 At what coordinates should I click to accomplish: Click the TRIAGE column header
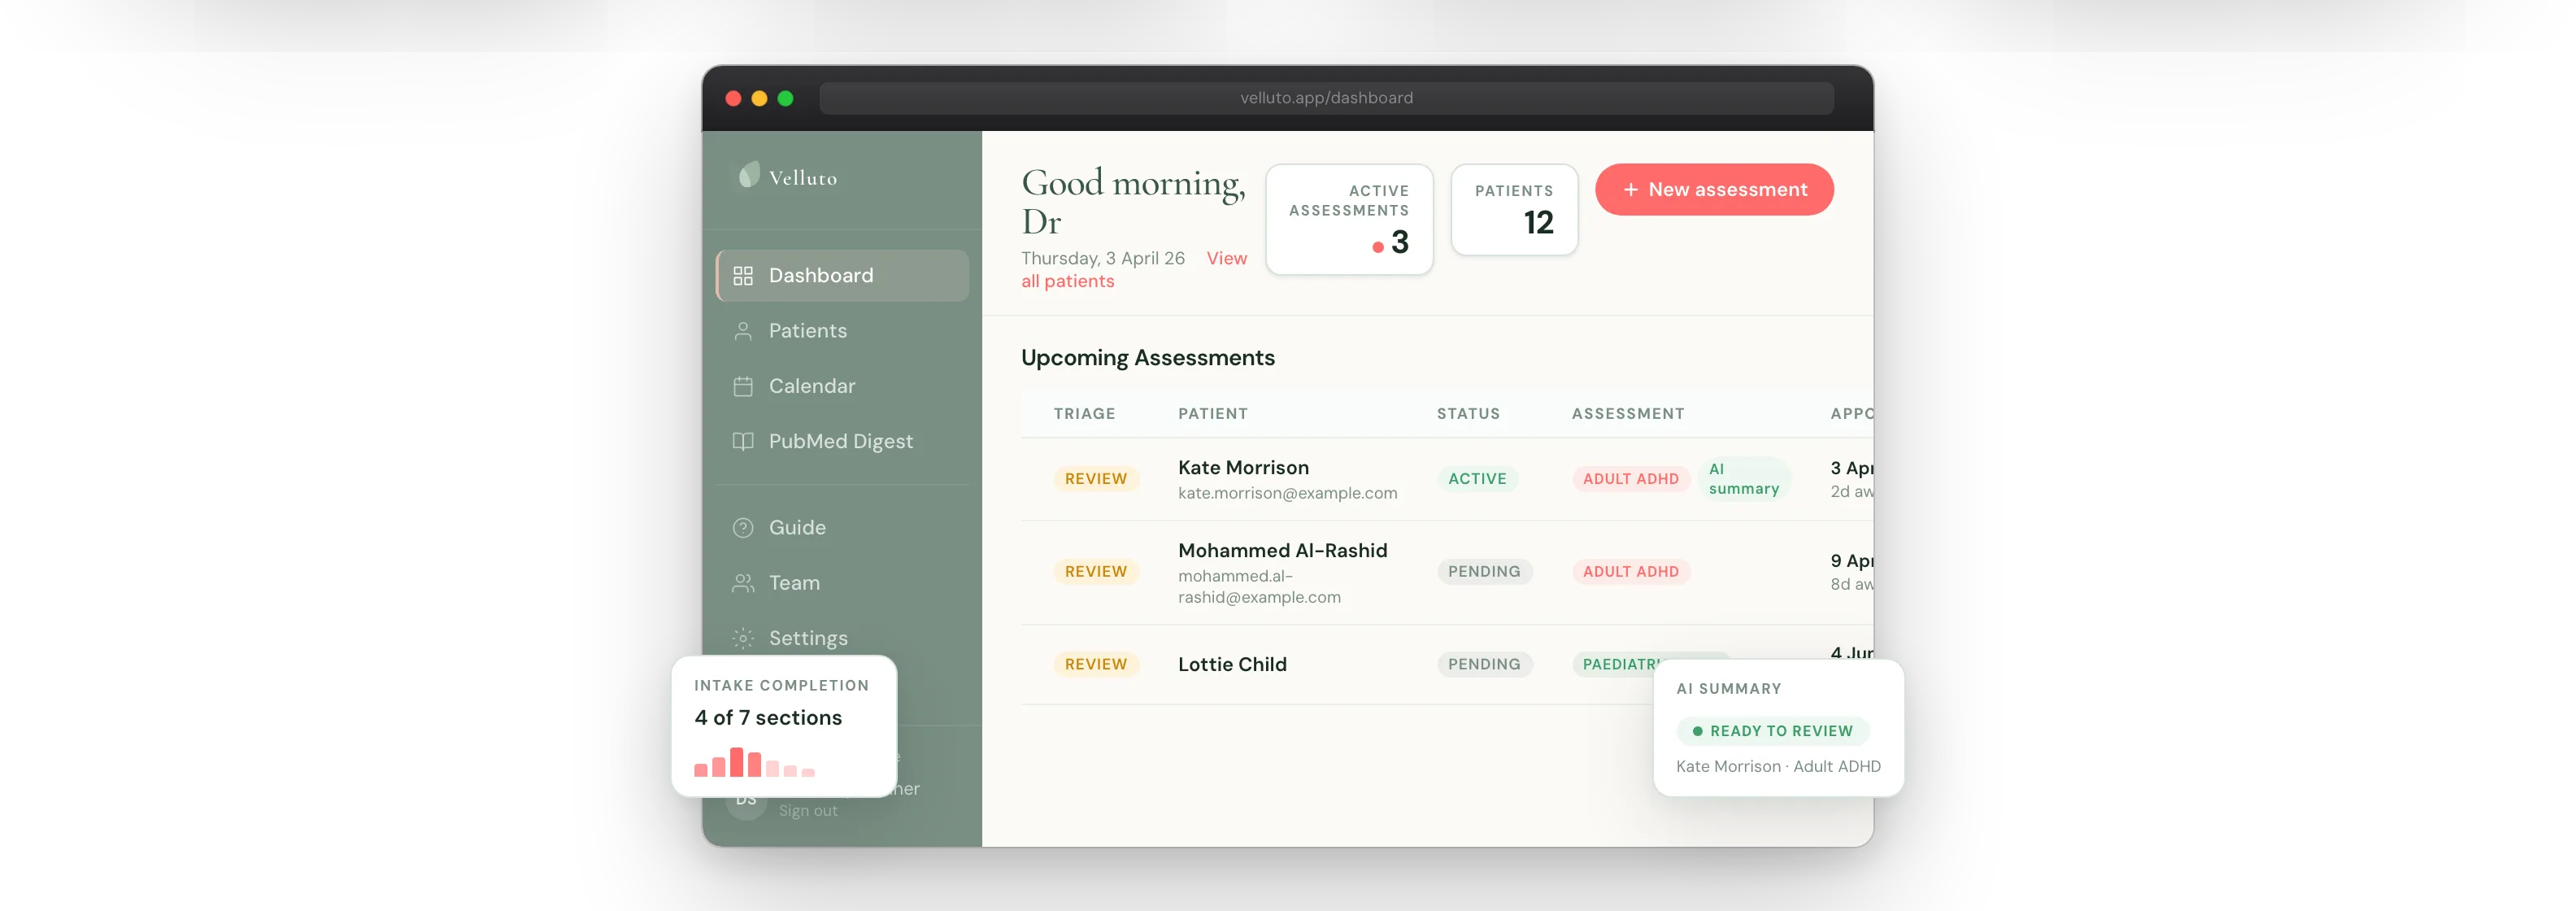(1084, 414)
